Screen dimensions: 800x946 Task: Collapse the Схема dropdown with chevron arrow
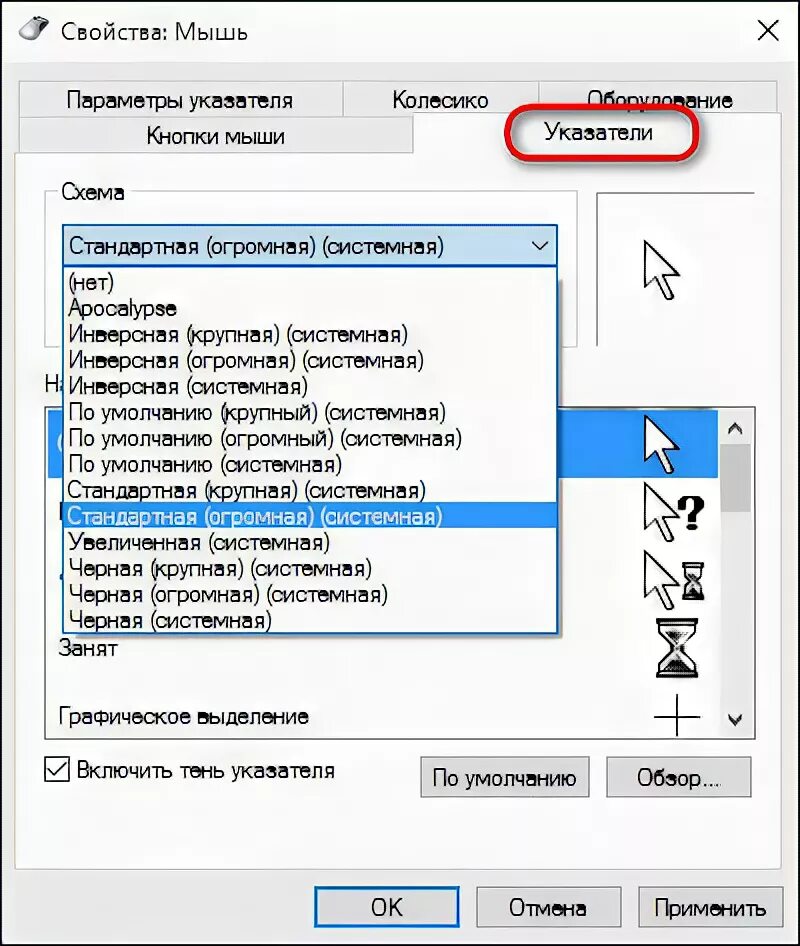pyautogui.click(x=539, y=246)
